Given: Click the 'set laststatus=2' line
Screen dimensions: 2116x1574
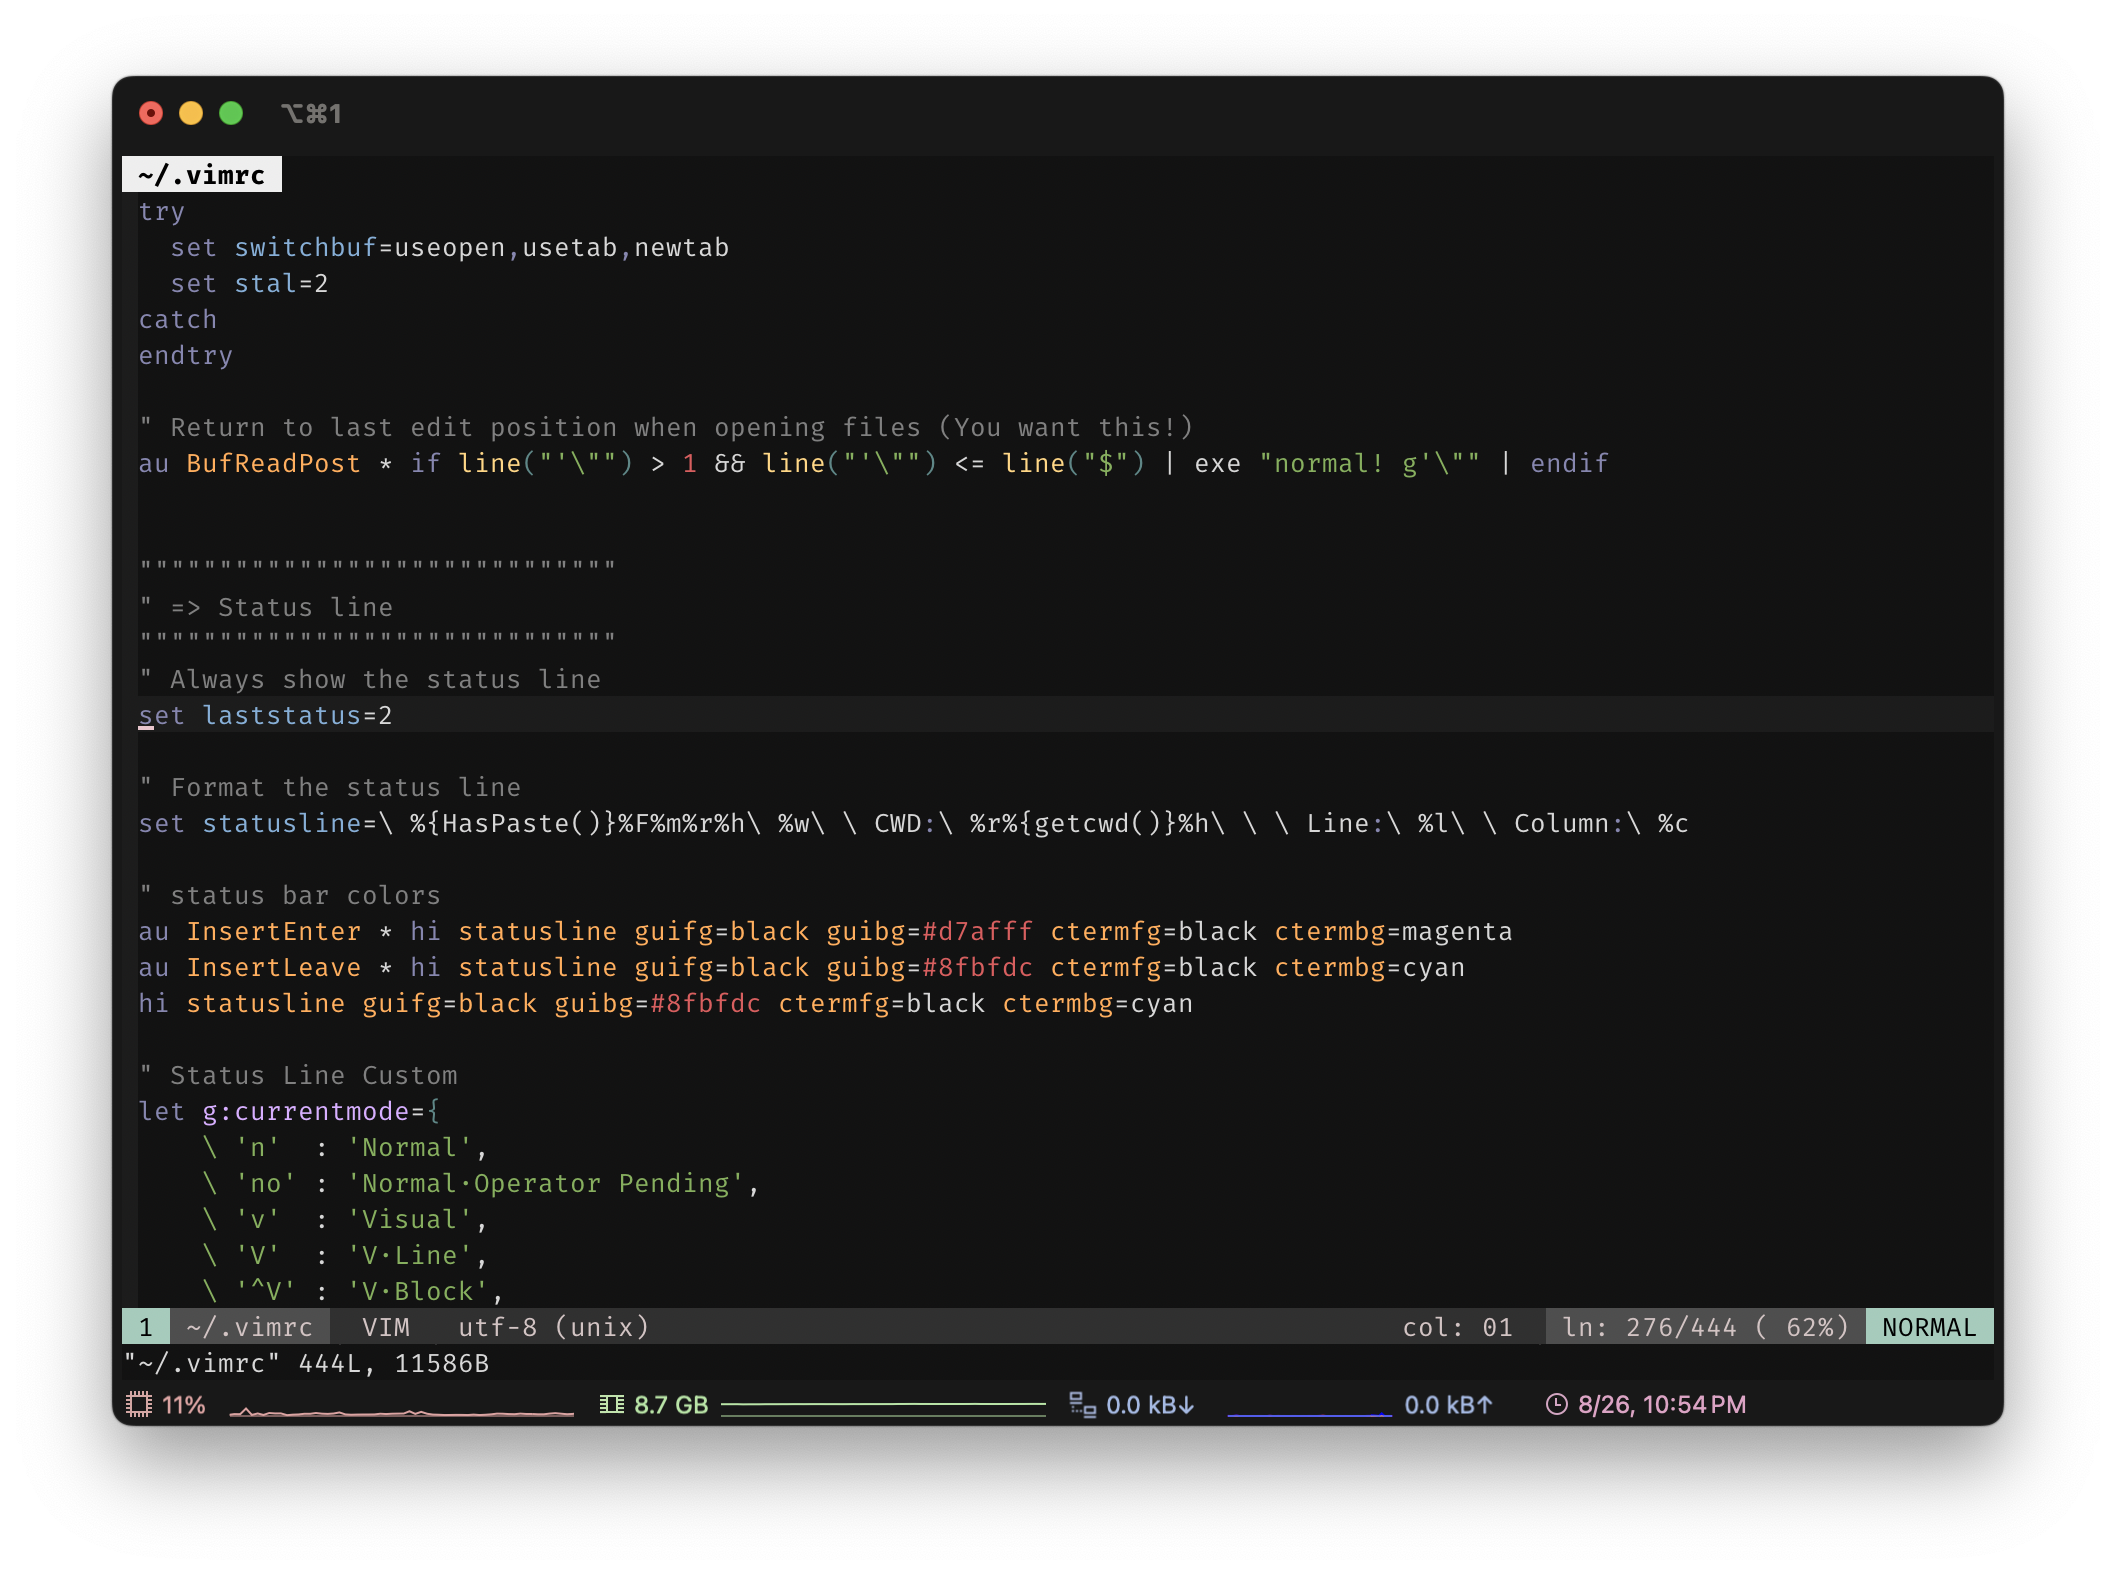Looking at the screenshot, I should (266, 715).
